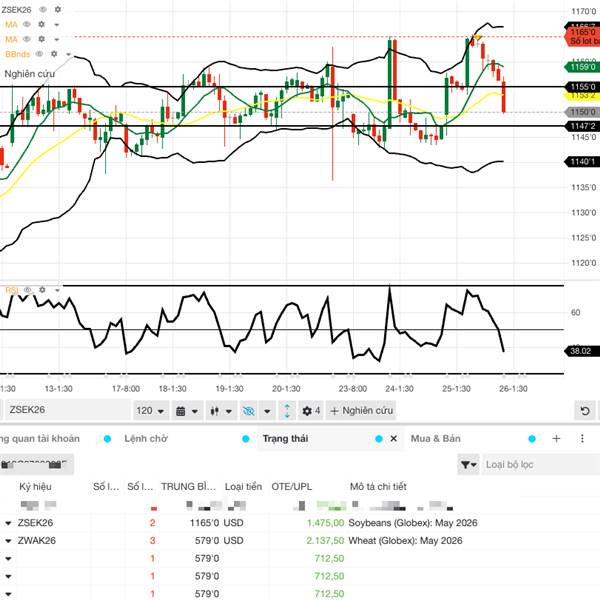Click the + Nghiên cứu button in toolbar

click(x=362, y=411)
